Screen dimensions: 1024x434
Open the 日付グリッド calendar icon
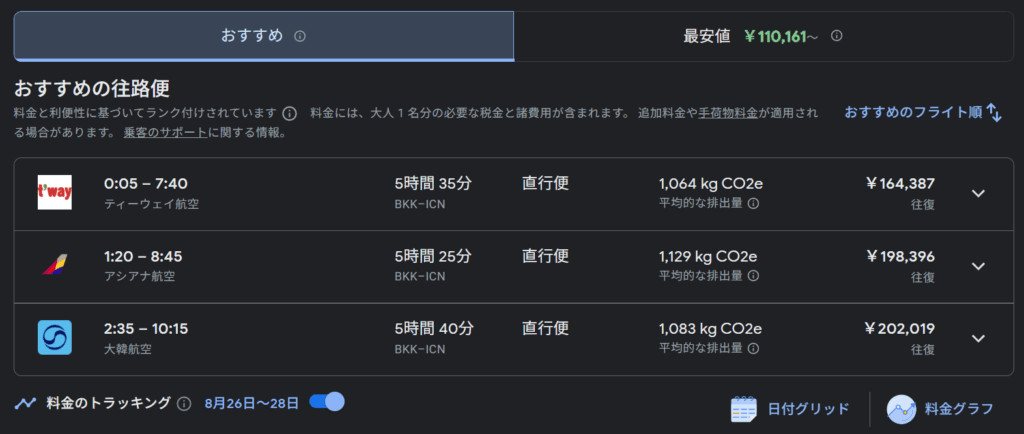point(744,408)
